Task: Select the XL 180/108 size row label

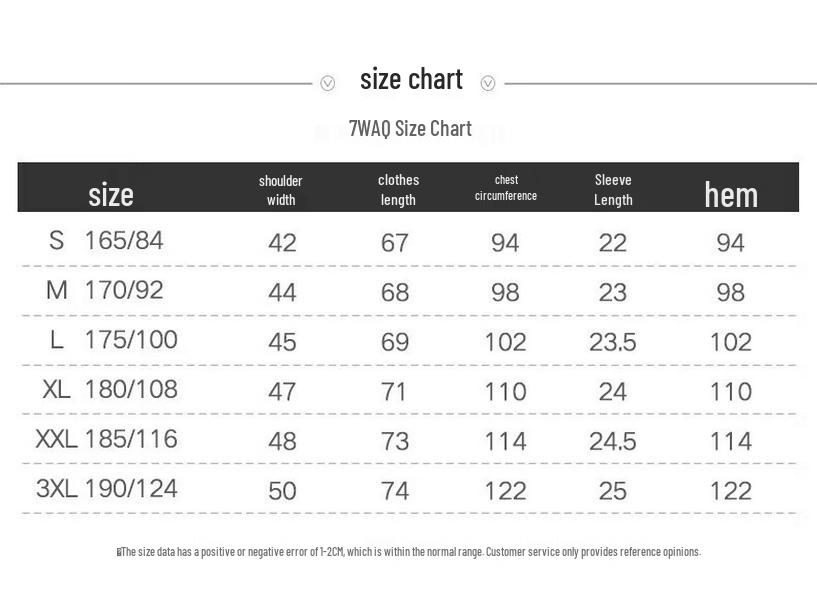Action: [x=110, y=389]
